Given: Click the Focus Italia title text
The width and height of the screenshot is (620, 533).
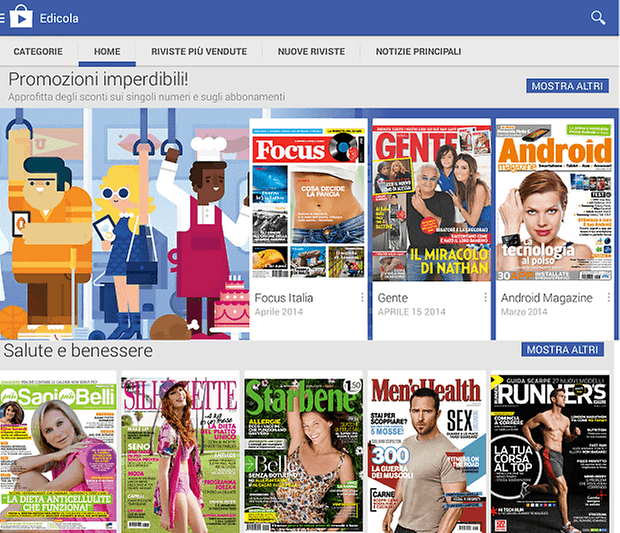Looking at the screenshot, I should pyautogui.click(x=284, y=298).
